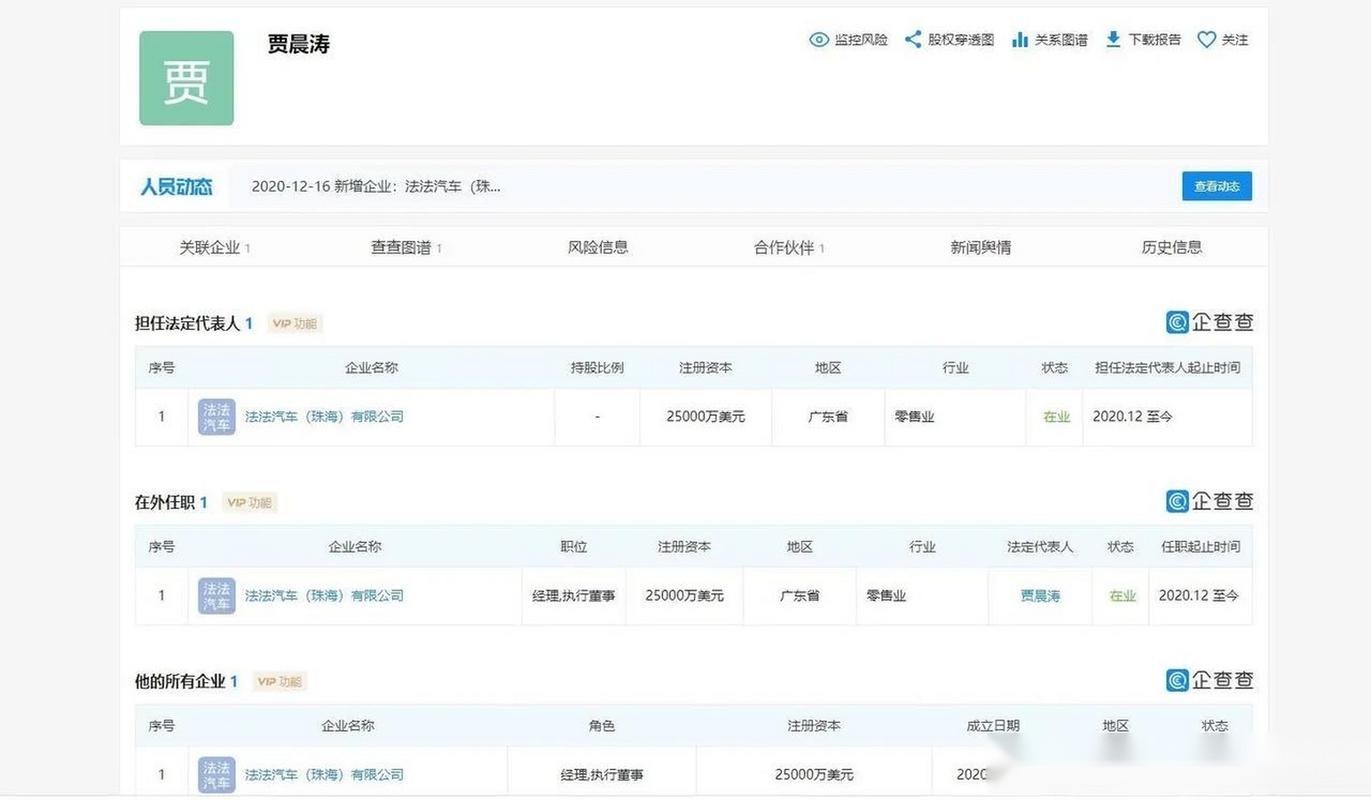Click the 新闻舆情 navigation item
The width and height of the screenshot is (1371, 800).
[981, 247]
